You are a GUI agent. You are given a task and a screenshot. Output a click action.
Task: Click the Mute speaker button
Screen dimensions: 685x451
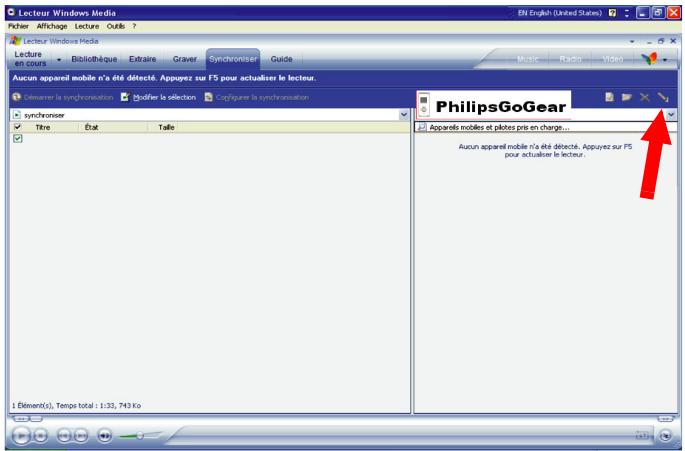pyautogui.click(x=104, y=436)
